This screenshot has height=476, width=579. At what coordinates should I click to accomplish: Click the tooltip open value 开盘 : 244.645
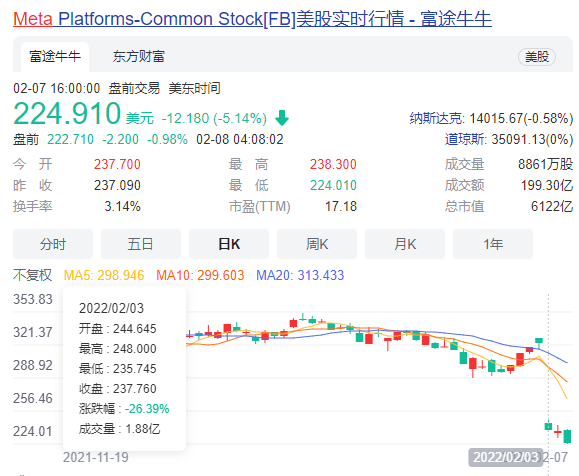point(117,329)
